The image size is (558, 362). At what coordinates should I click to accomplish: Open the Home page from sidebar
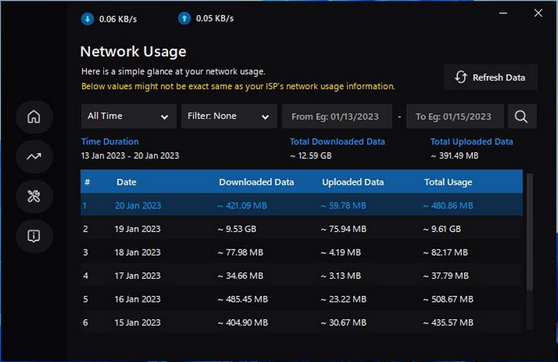34,117
